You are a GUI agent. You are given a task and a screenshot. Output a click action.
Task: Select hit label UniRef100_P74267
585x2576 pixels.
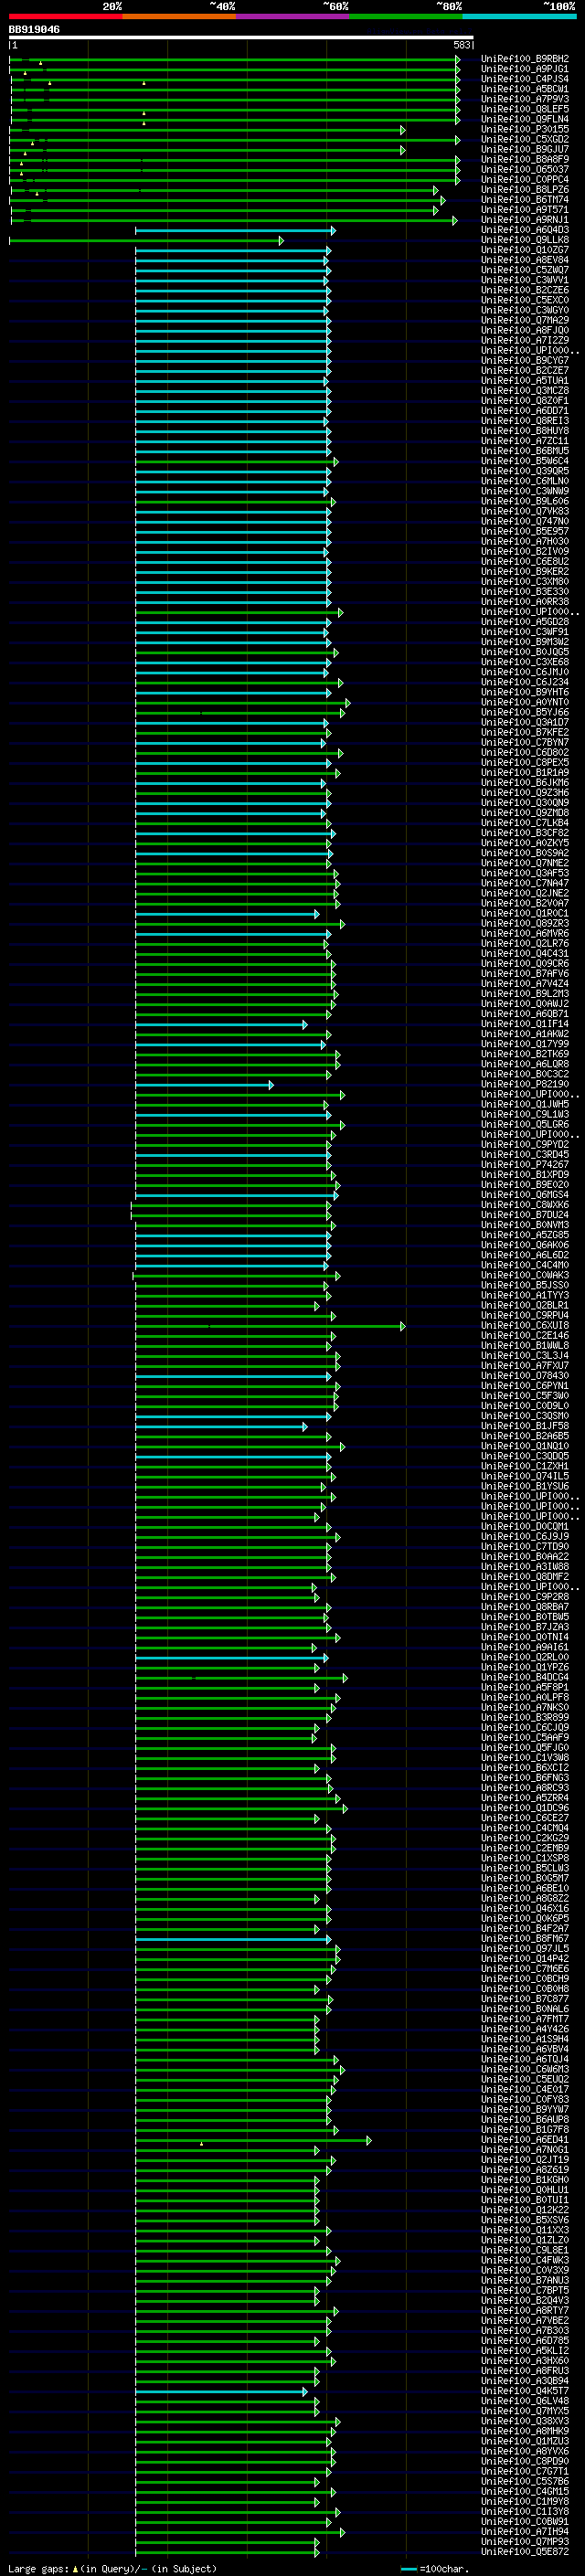click(525, 1165)
